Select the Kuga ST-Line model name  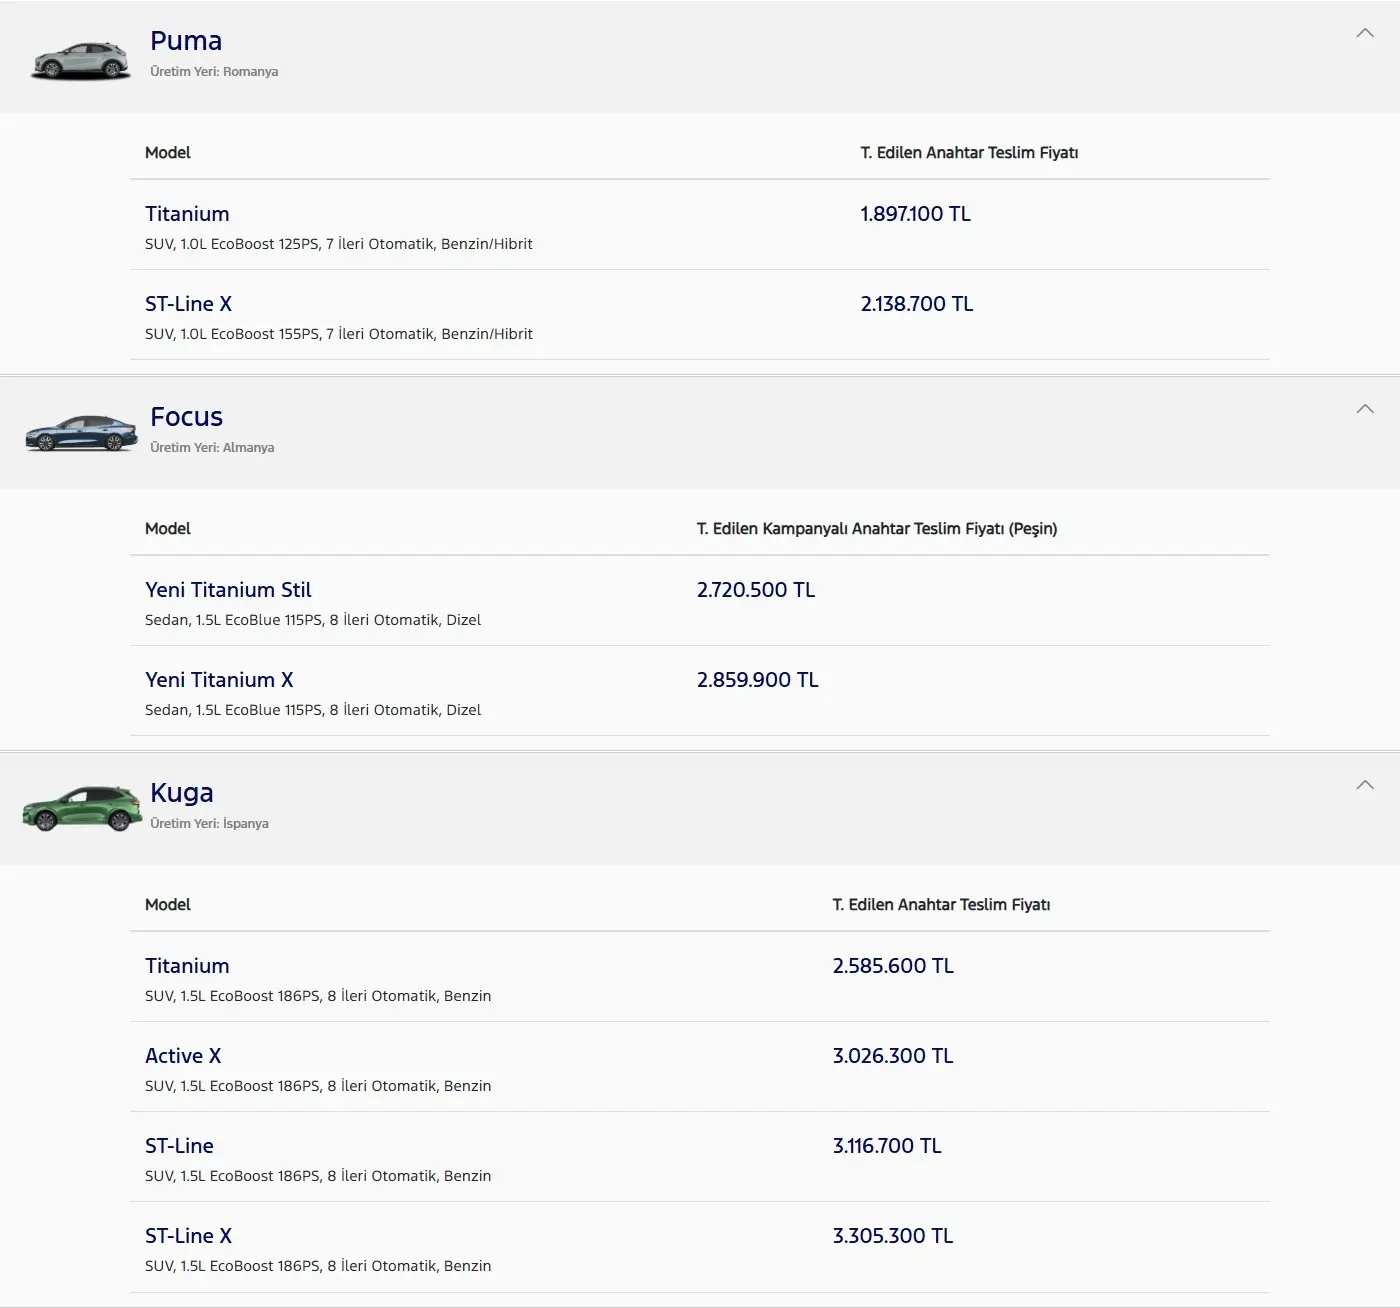179,1146
